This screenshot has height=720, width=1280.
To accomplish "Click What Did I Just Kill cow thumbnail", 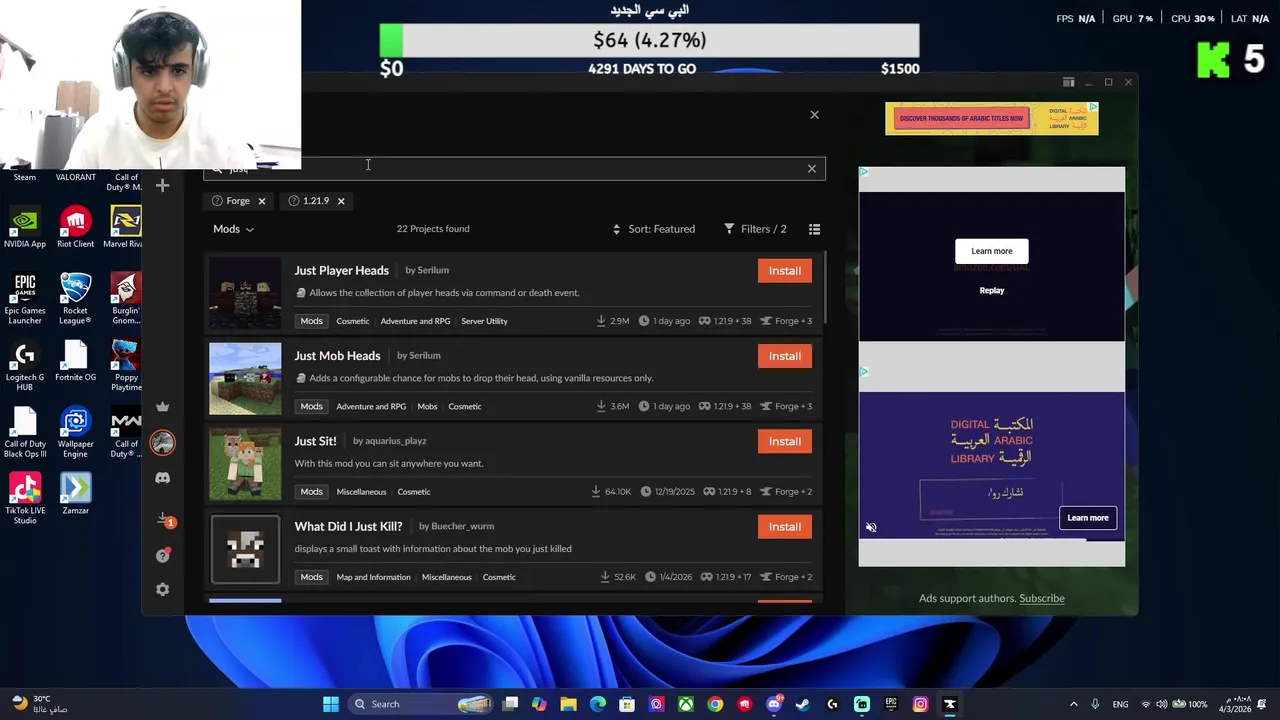I will 245,550.
